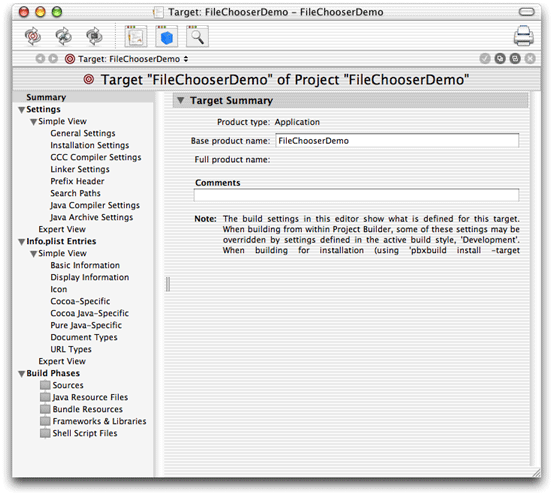This screenshot has width=552, height=495.
Task: Collapse the Target Summary section
Action: pyautogui.click(x=181, y=101)
